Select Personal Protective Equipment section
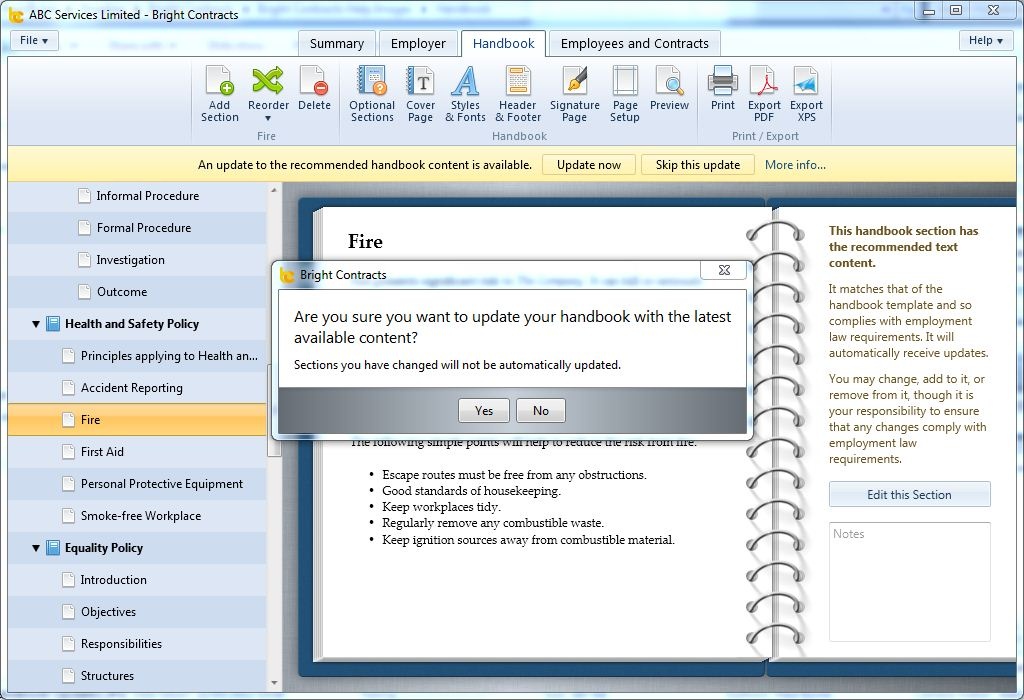The height and width of the screenshot is (700, 1024). click(137, 484)
